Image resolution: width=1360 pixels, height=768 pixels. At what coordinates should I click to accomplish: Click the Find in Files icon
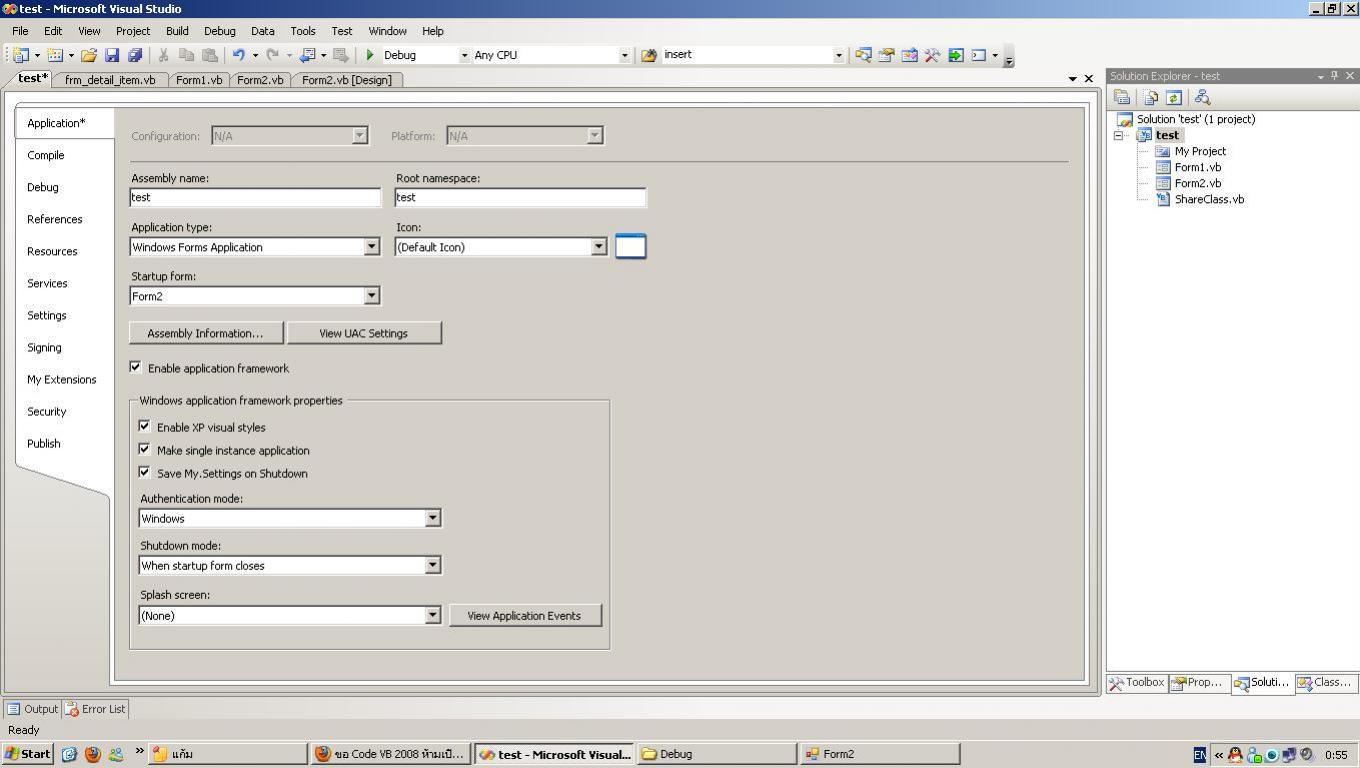649,55
